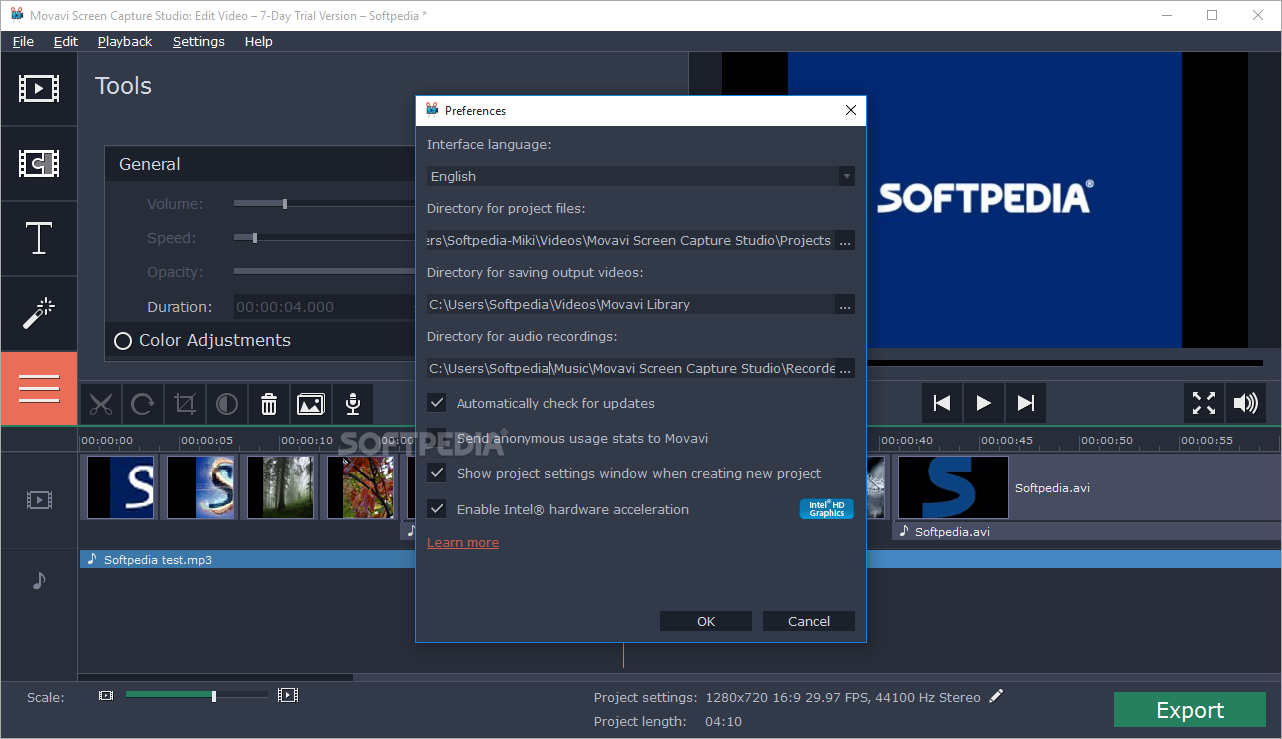Click Cancel in Preferences dialog
Image resolution: width=1282 pixels, height=739 pixels.
809,621
